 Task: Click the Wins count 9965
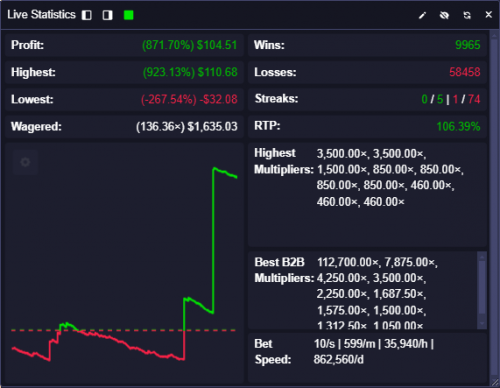pyautogui.click(x=468, y=45)
